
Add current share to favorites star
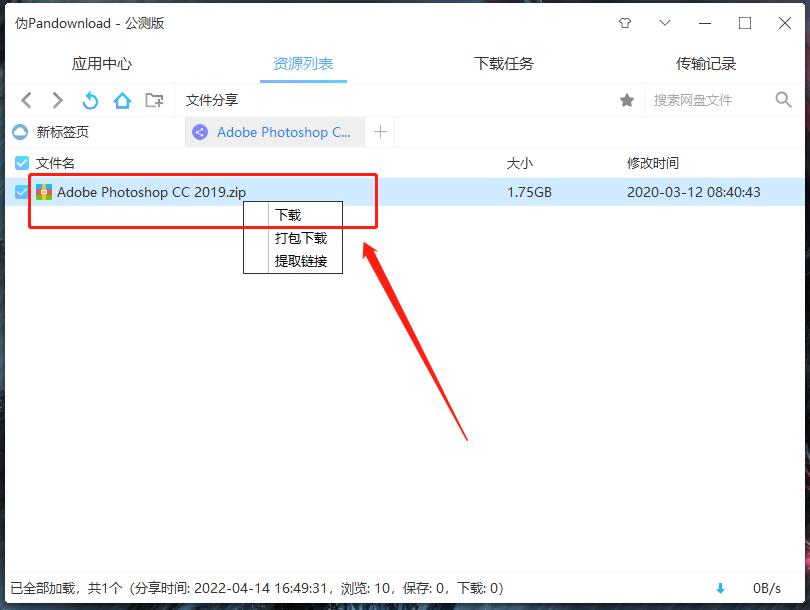pos(627,100)
